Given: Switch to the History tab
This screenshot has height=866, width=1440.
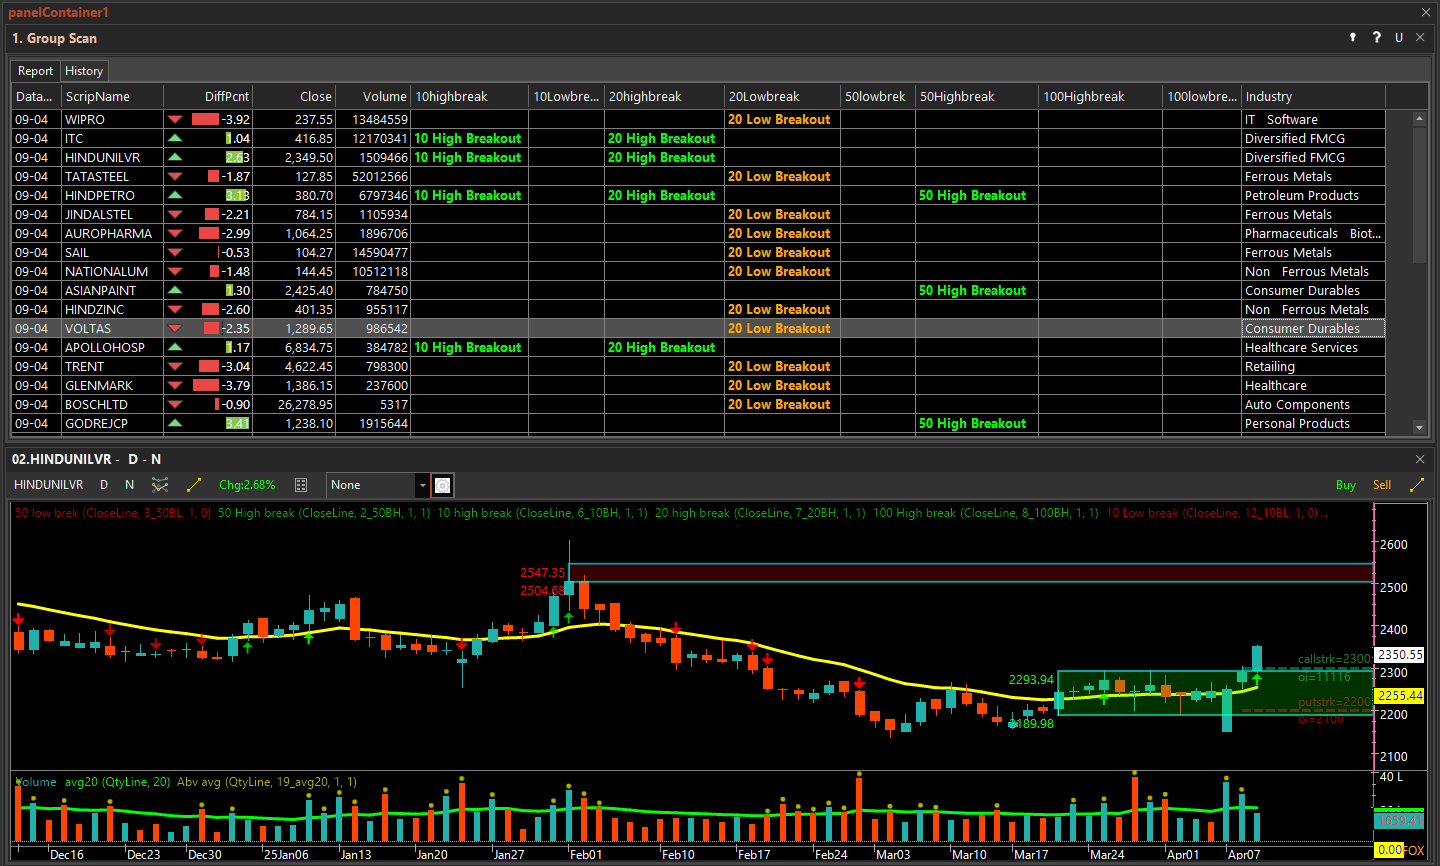Looking at the screenshot, I should (x=84, y=70).
